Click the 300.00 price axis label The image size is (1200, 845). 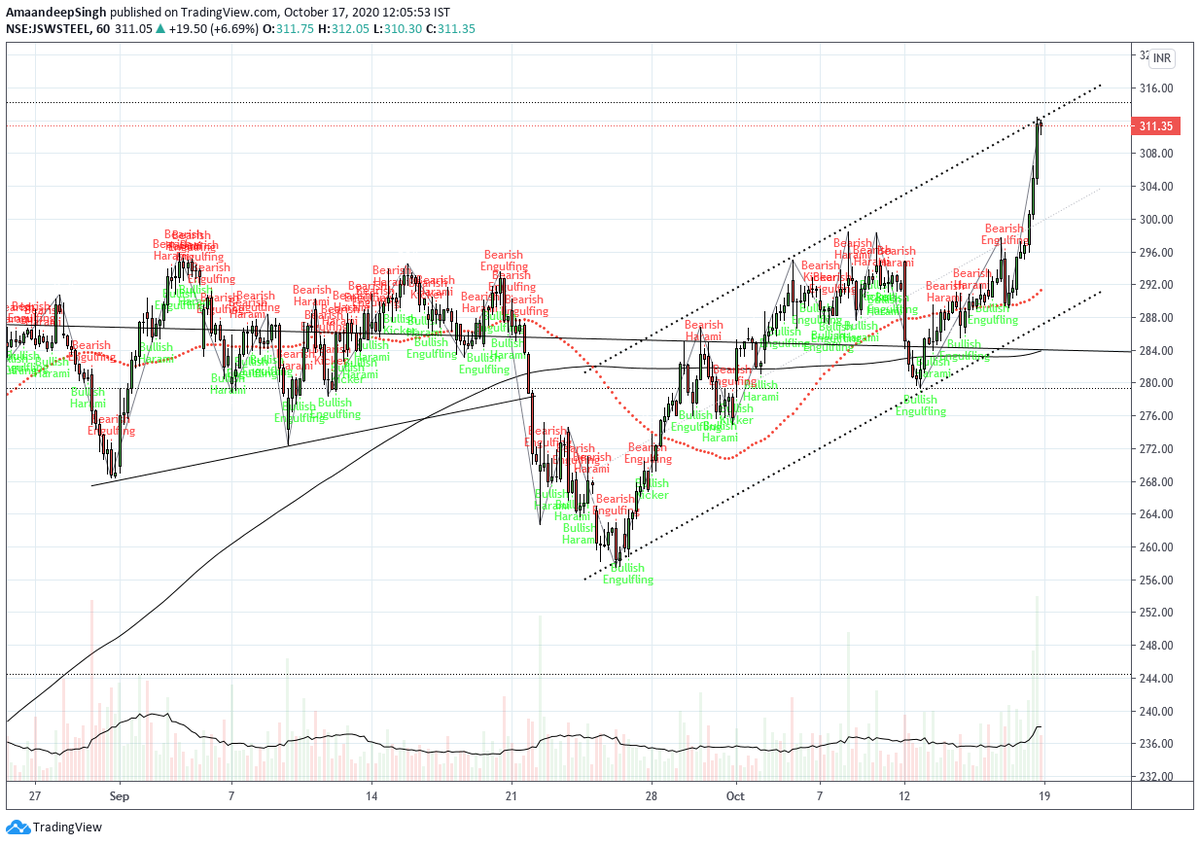[1156, 220]
